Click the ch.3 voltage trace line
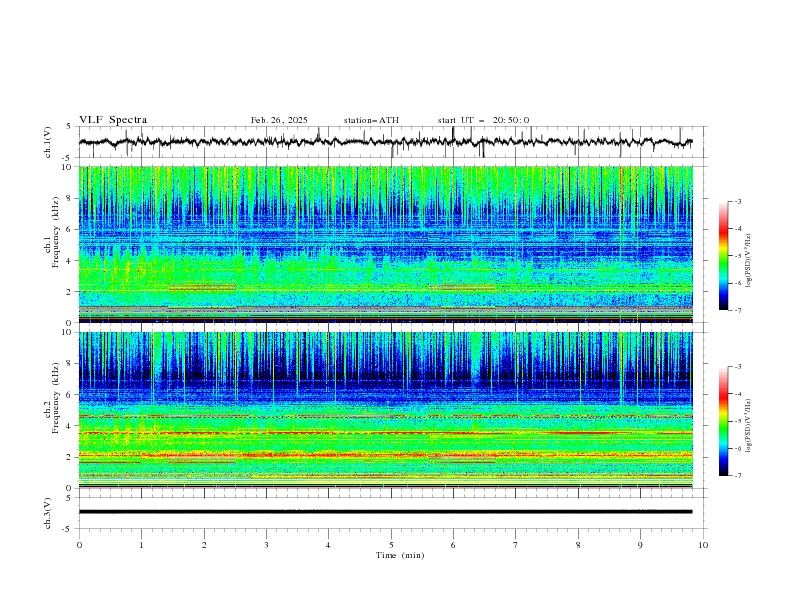792x612 pixels. [385, 512]
